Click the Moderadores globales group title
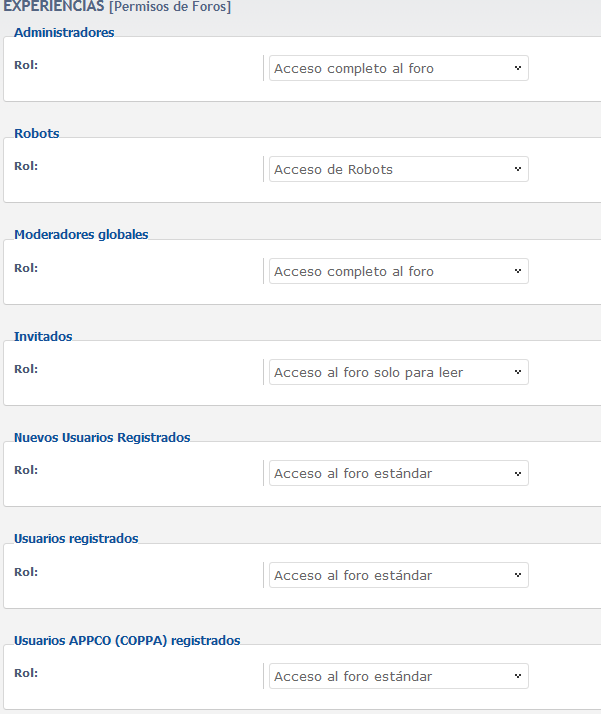The image size is (601, 714). pos(81,234)
